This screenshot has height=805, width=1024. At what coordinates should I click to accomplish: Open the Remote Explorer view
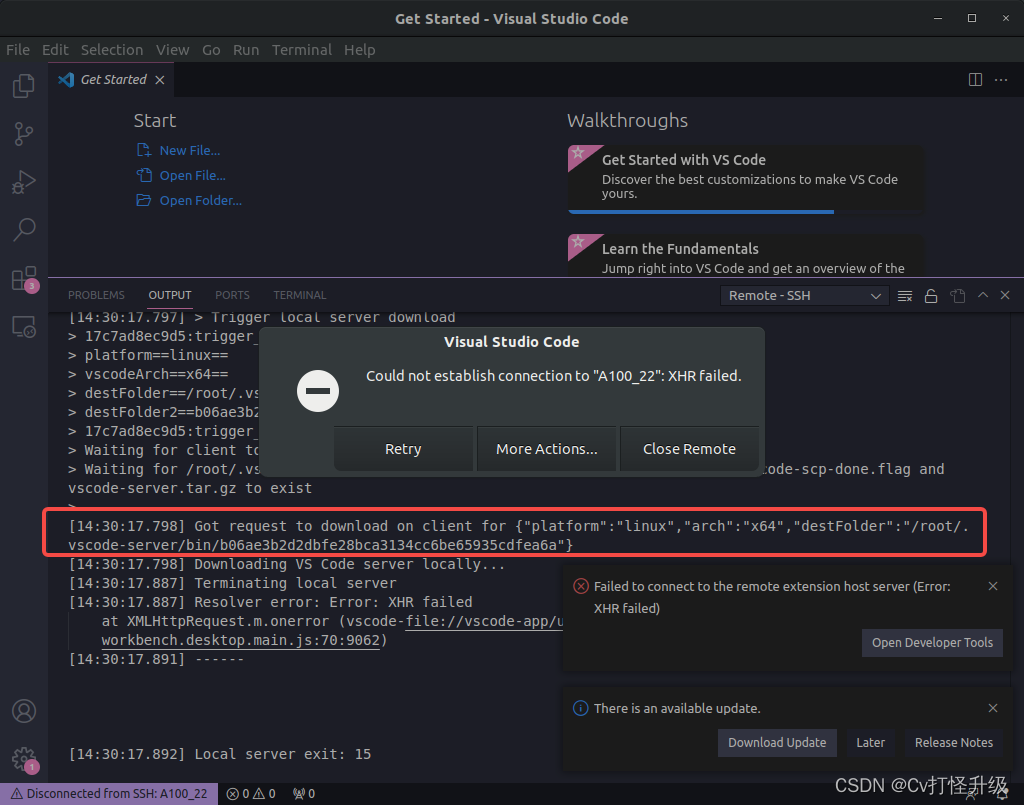[24, 326]
